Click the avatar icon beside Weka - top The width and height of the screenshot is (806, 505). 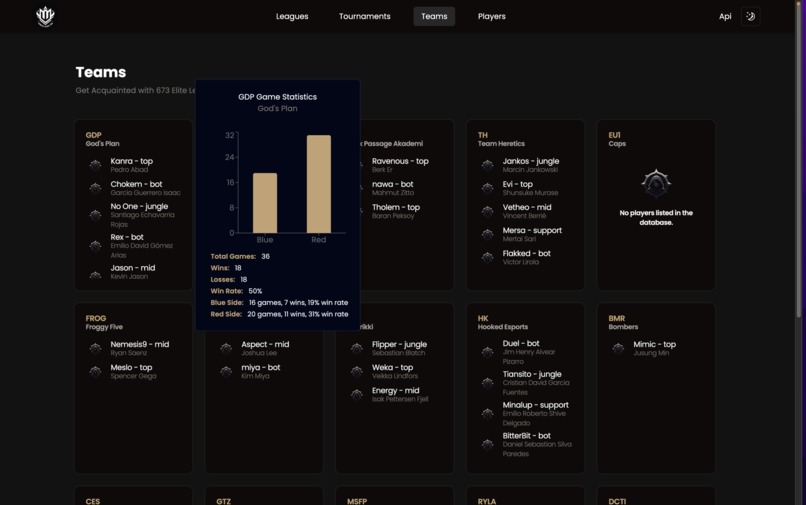[357, 371]
